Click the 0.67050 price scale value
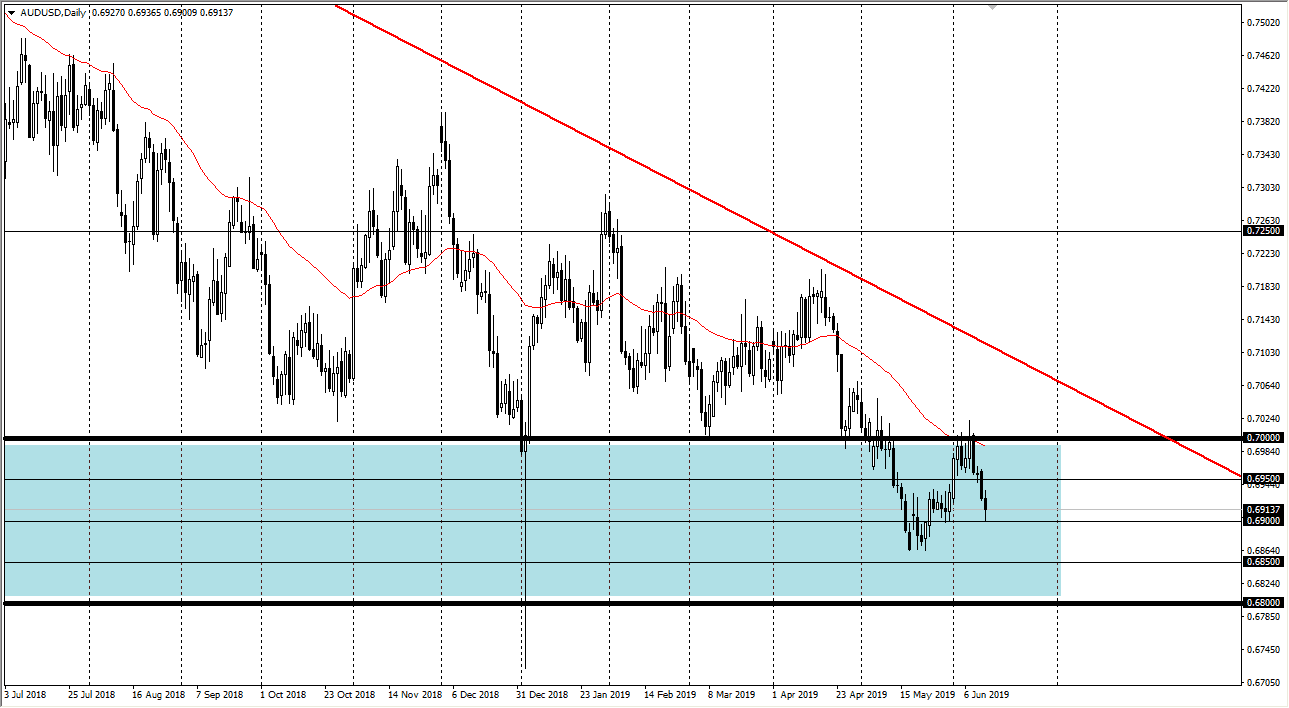Viewport: 1289px width, 708px height. point(1264,683)
